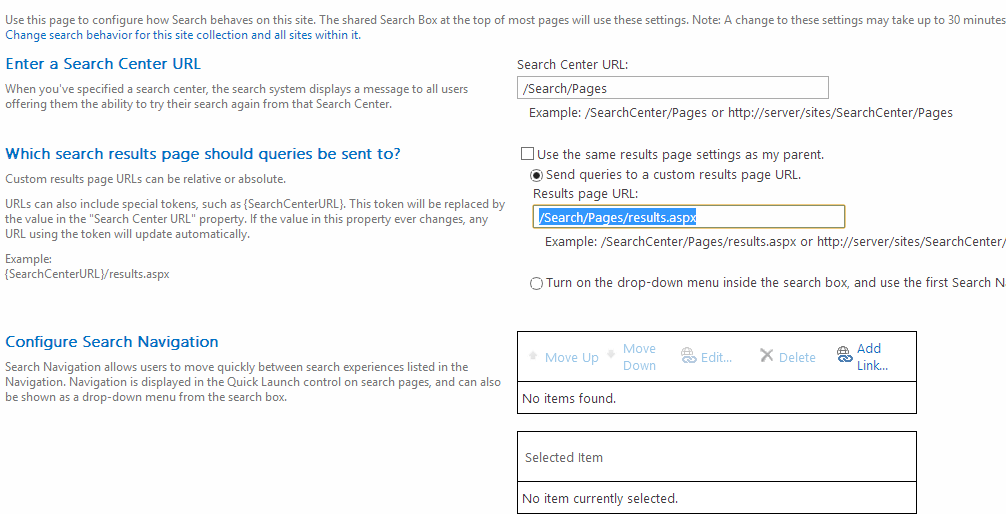Click the 'Search Center URL:' label
Viewport: 1006px width, 514px height.
[572, 65]
